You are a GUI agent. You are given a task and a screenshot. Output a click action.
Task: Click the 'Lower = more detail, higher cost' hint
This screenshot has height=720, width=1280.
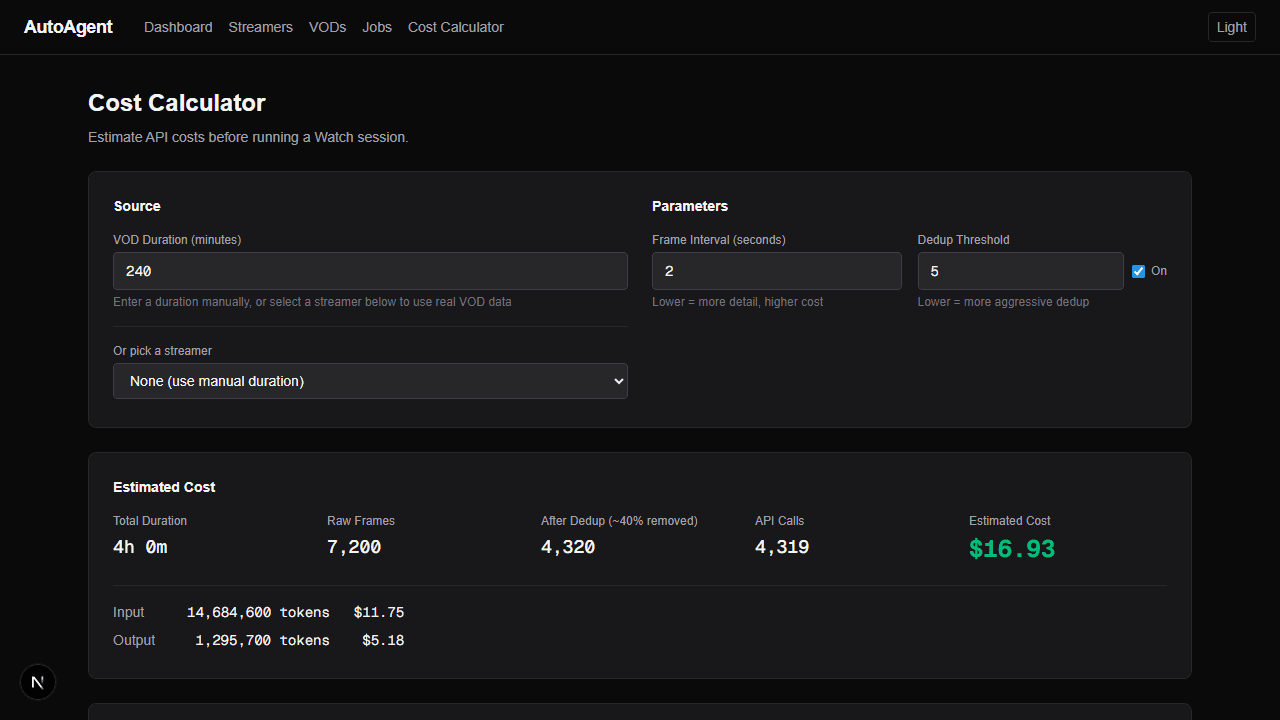[738, 302]
